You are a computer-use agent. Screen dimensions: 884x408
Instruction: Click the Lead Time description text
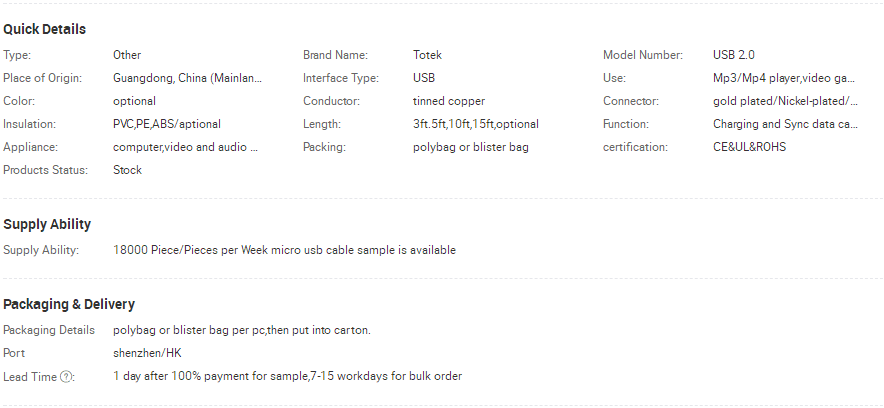pyautogui.click(x=288, y=376)
